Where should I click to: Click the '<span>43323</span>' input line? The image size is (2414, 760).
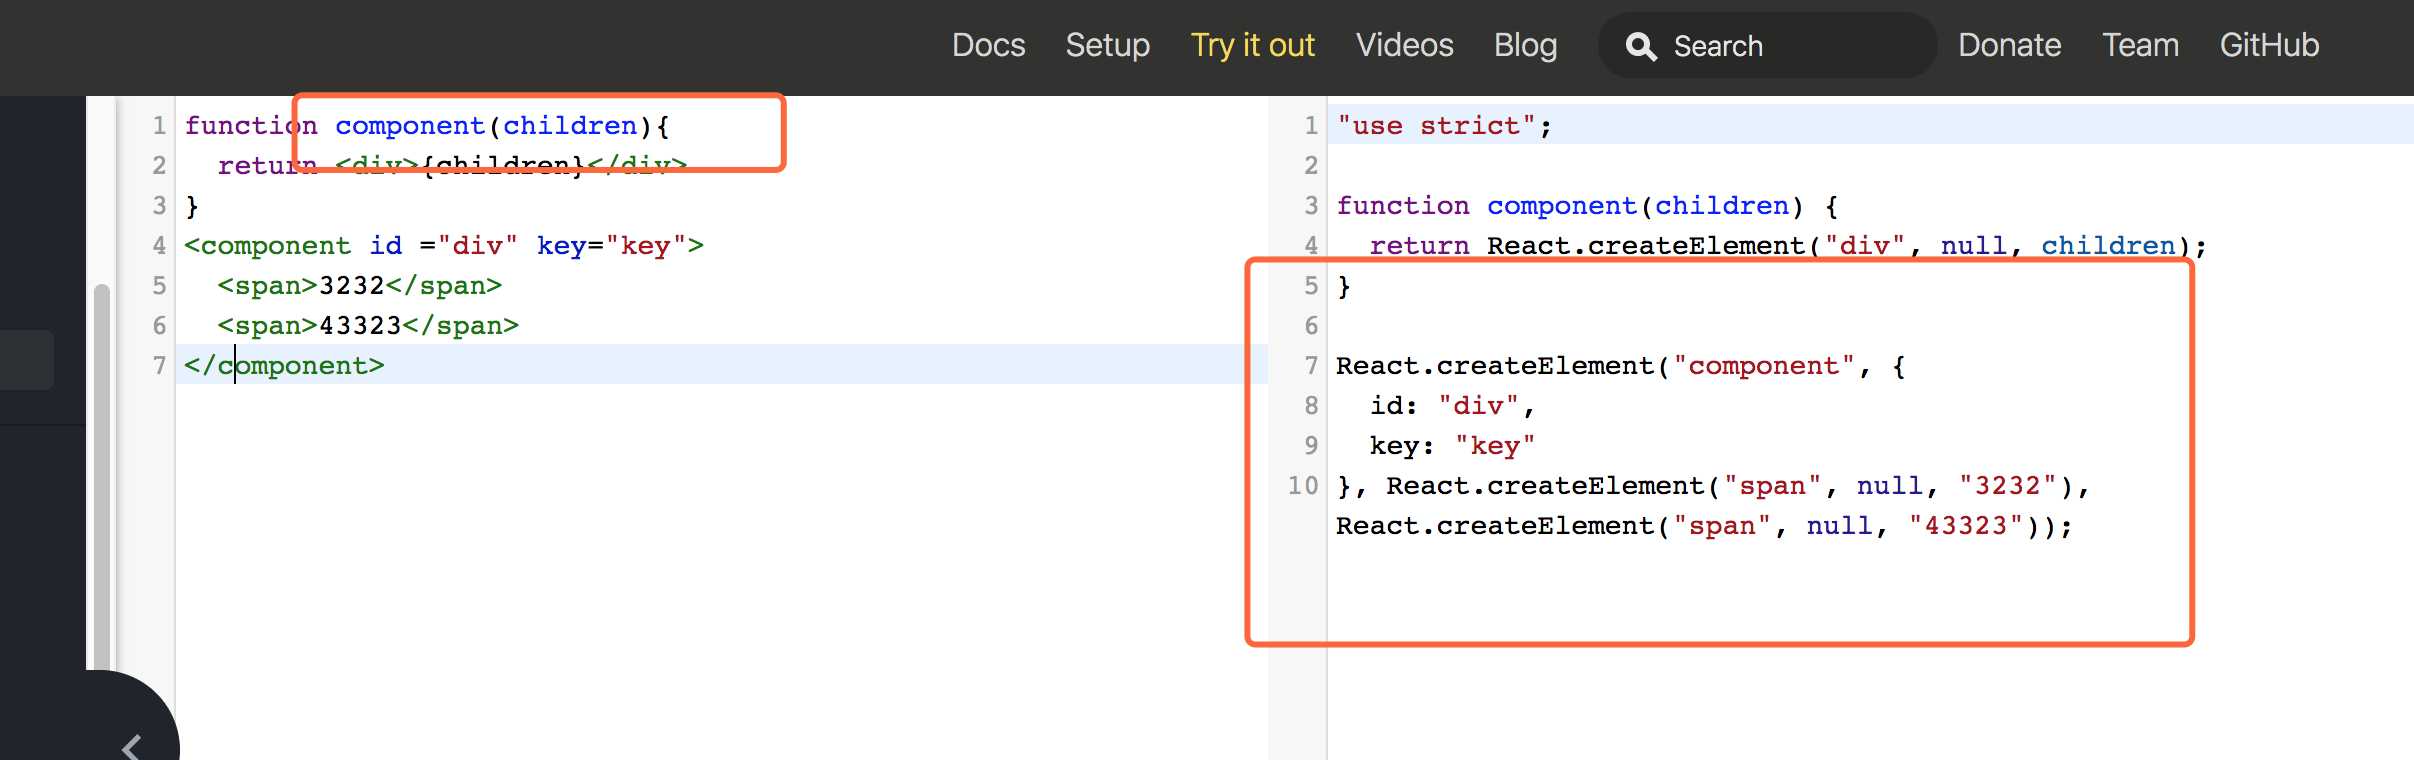(x=368, y=325)
